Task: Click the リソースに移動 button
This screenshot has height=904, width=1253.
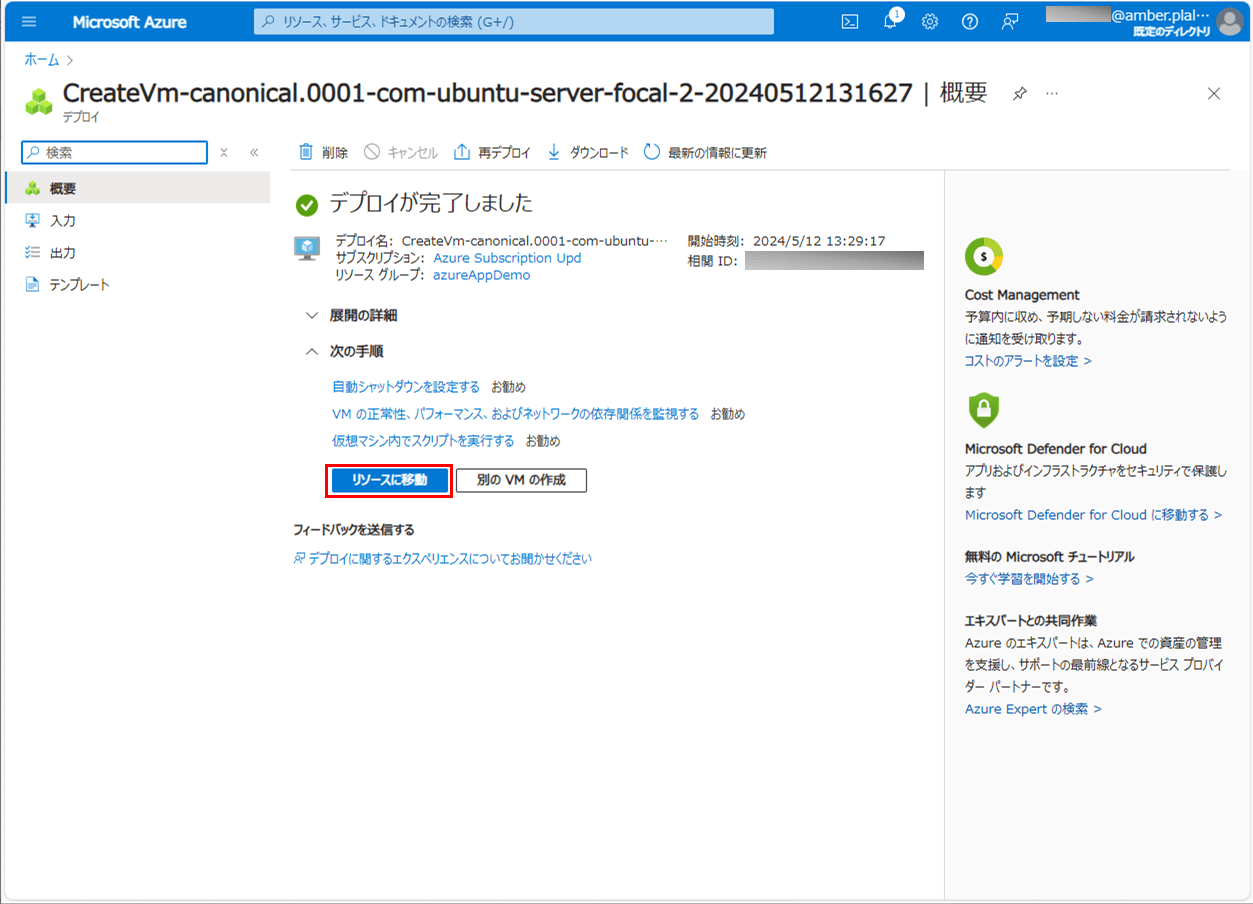Action: coord(389,480)
